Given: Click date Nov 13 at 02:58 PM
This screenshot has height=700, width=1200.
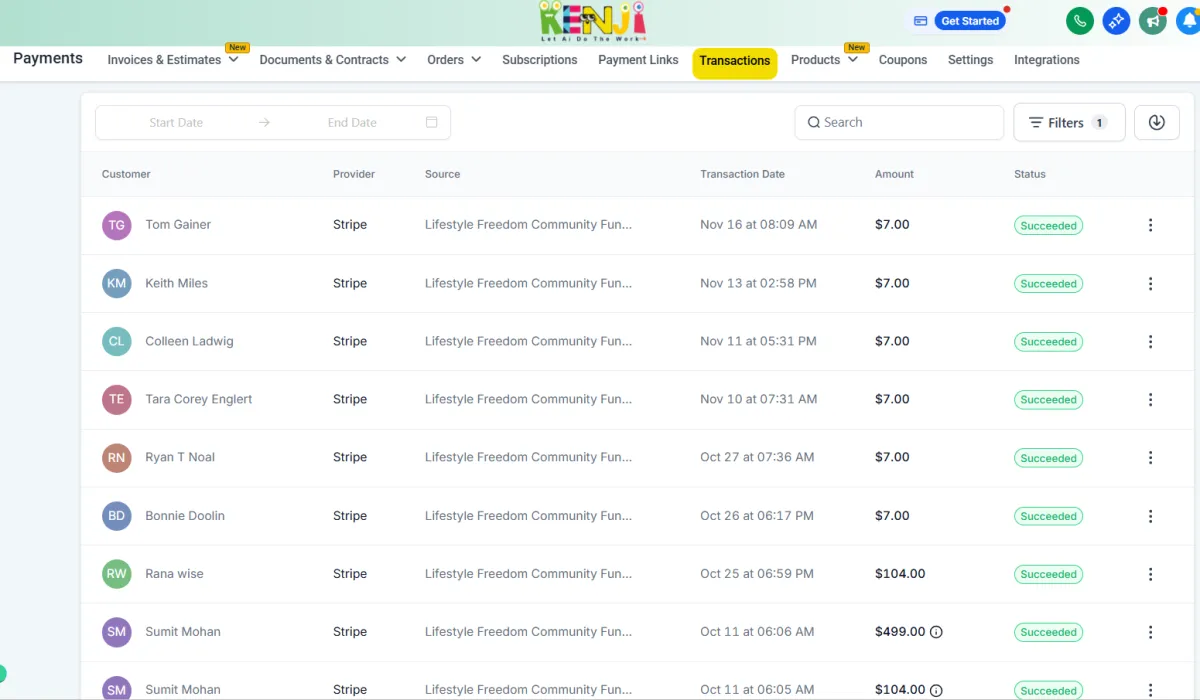Looking at the screenshot, I should [758, 283].
